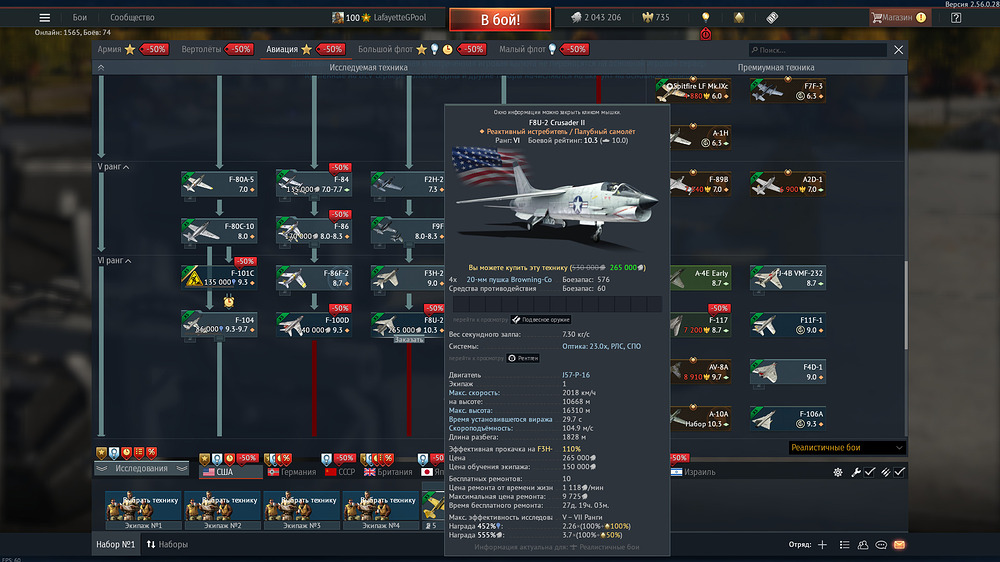The image size is (1000, 562).
Task: Click the red В бой! button
Action: (500, 20)
